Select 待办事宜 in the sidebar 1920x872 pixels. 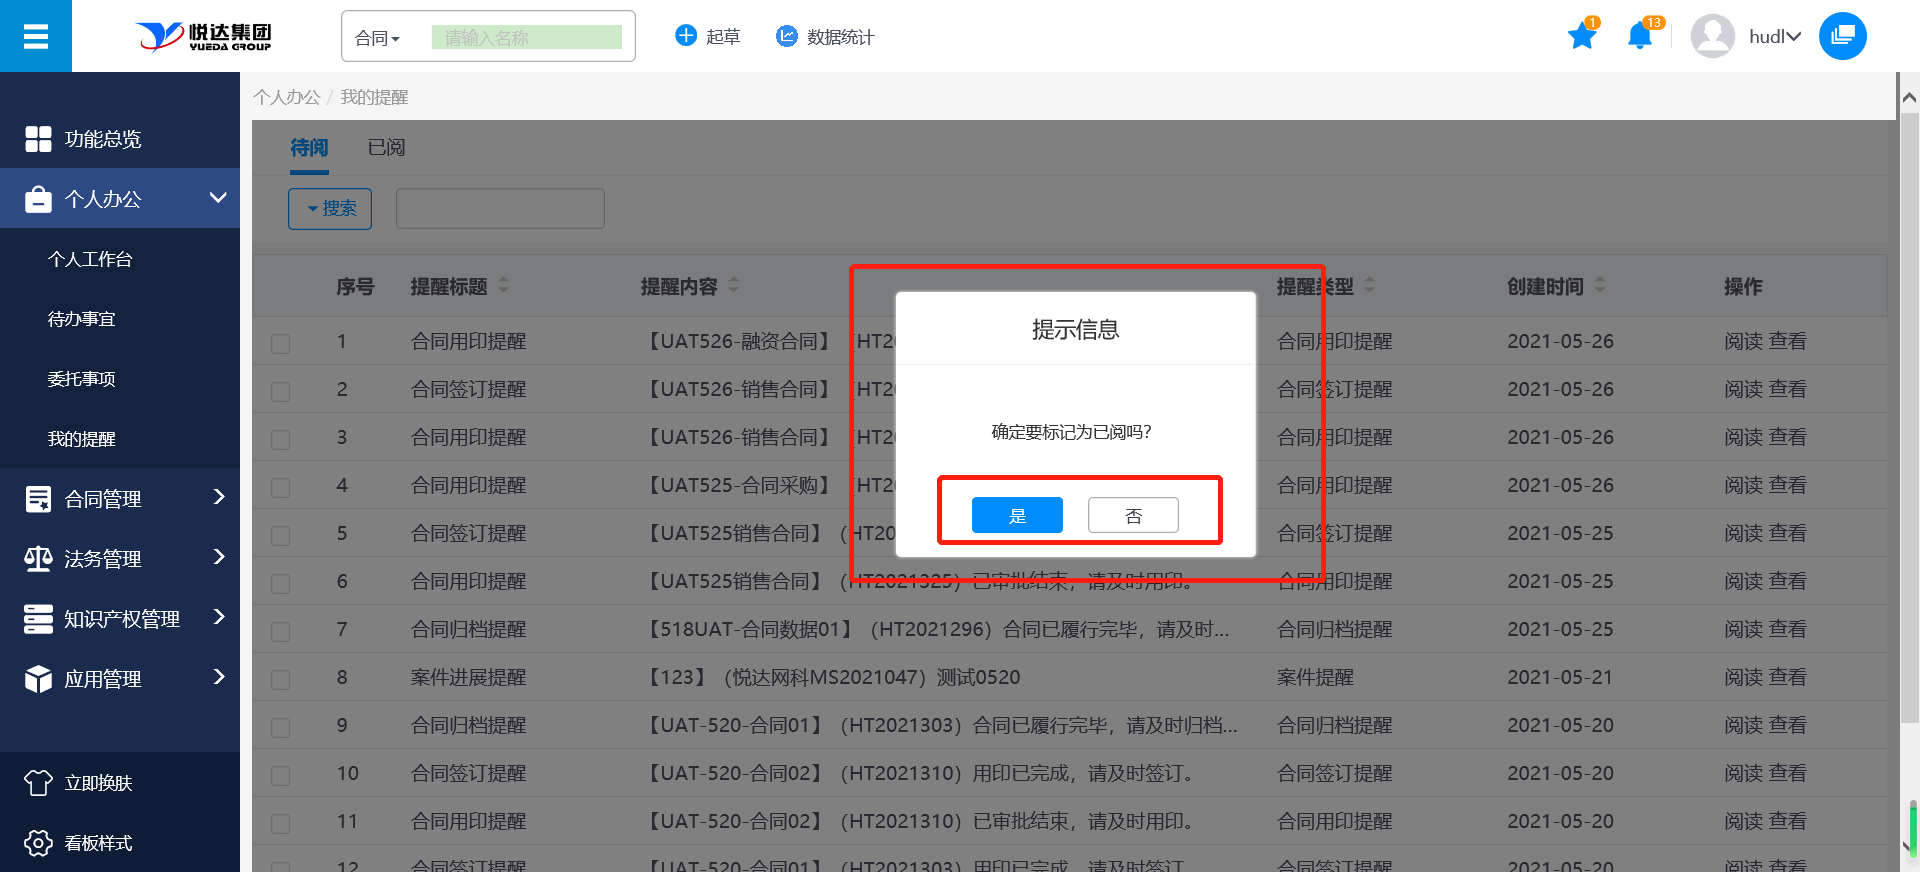click(82, 319)
